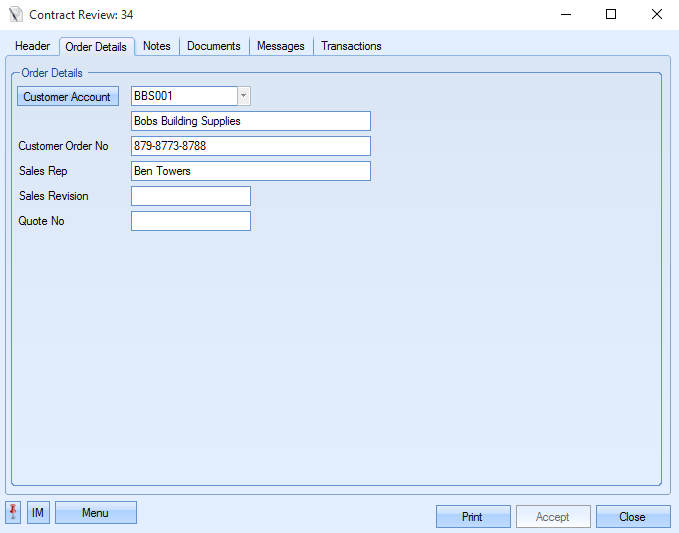Click the Print button
Screen dimensions: 679x533
click(472, 517)
